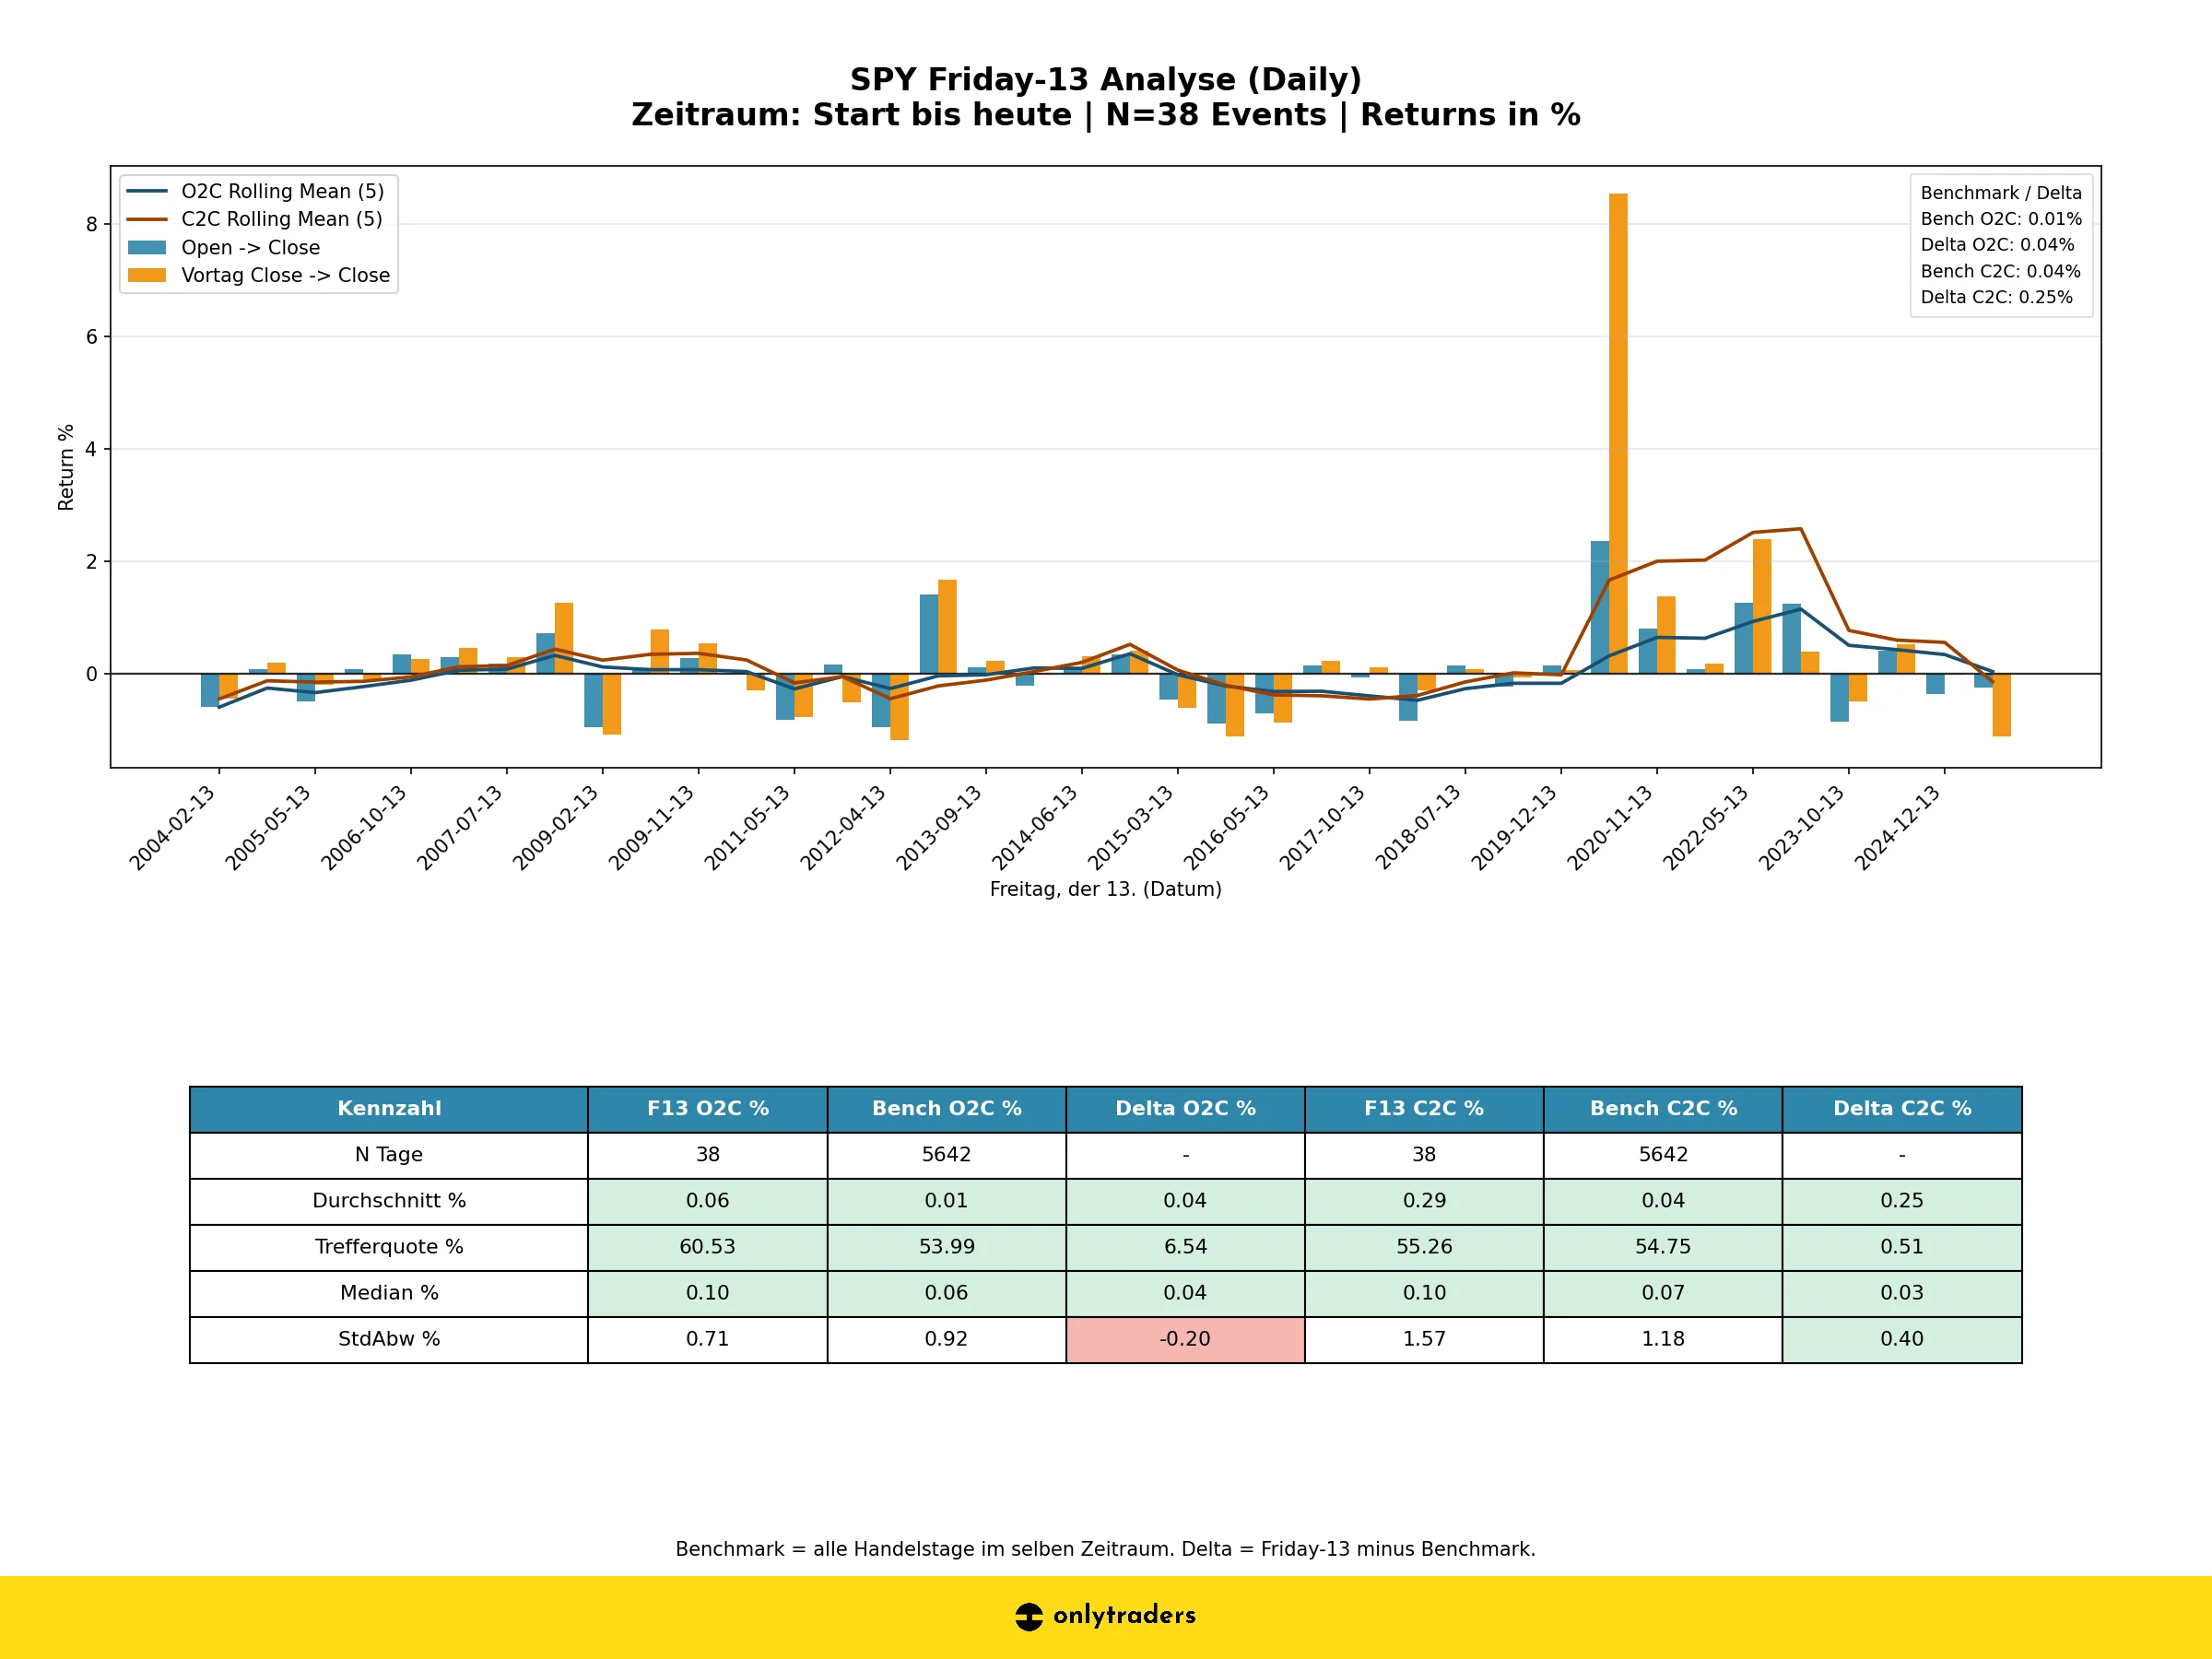The height and width of the screenshot is (1659, 2212).
Task: Click the Freitag, der 13. axis label
Action: pos(1105,889)
